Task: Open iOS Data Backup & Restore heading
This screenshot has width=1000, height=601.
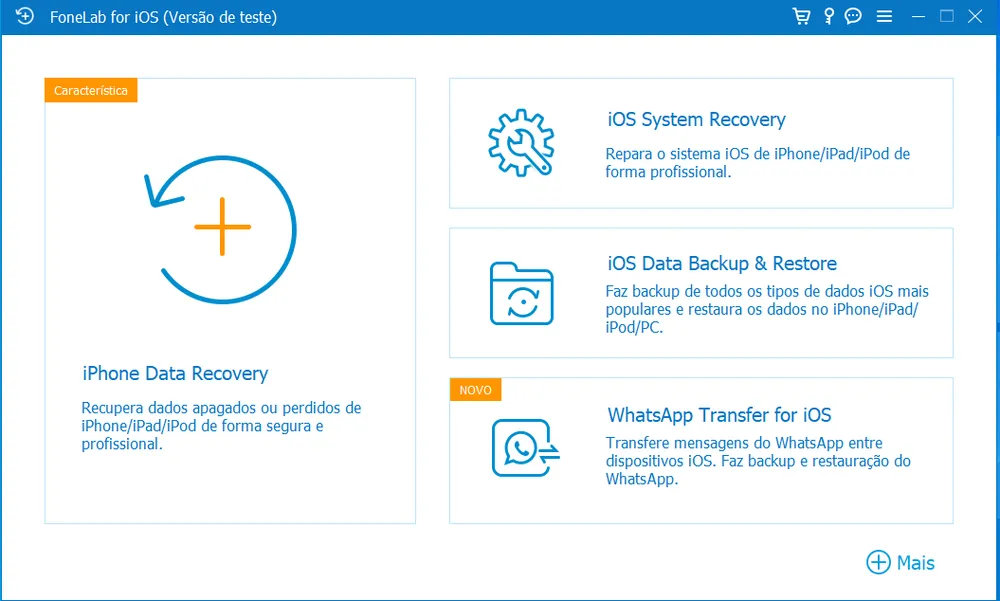Action: click(722, 264)
